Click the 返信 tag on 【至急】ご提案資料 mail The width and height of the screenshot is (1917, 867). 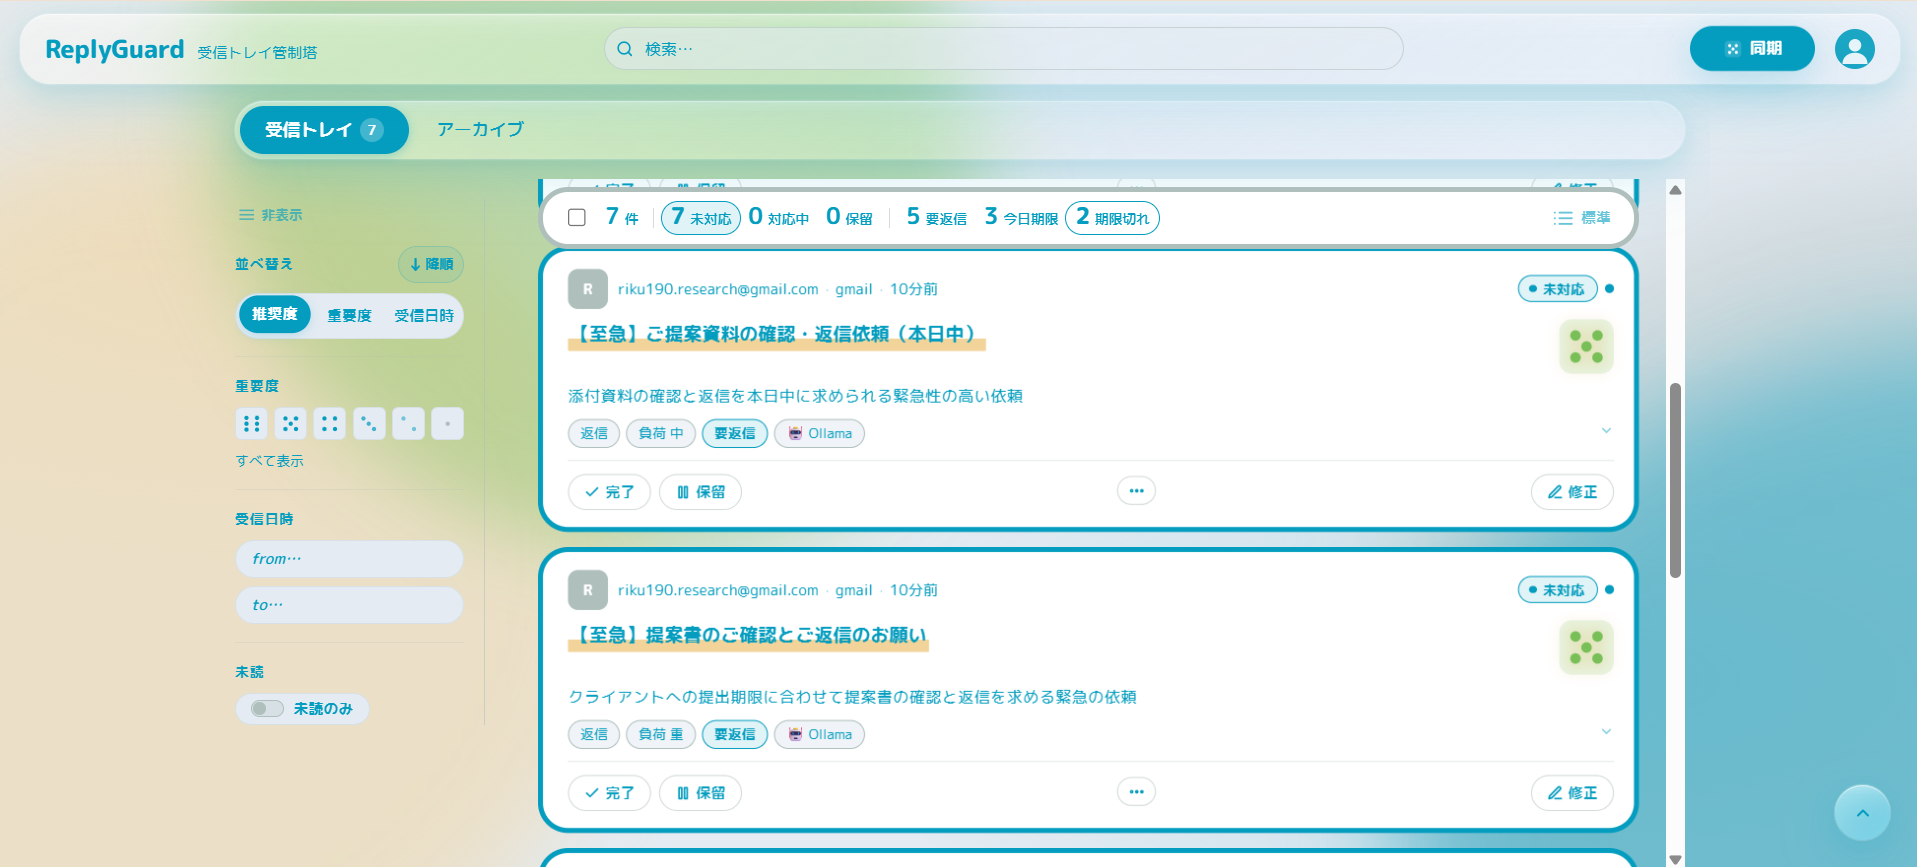click(594, 434)
